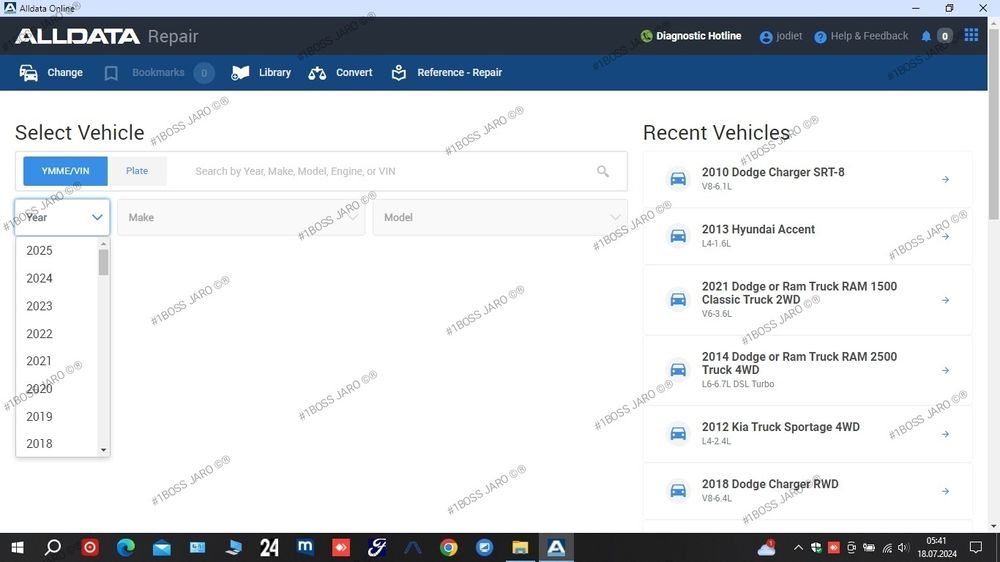Click arrow for 2012 Kia Sportage
The height and width of the screenshot is (562, 1000).
(x=945, y=434)
